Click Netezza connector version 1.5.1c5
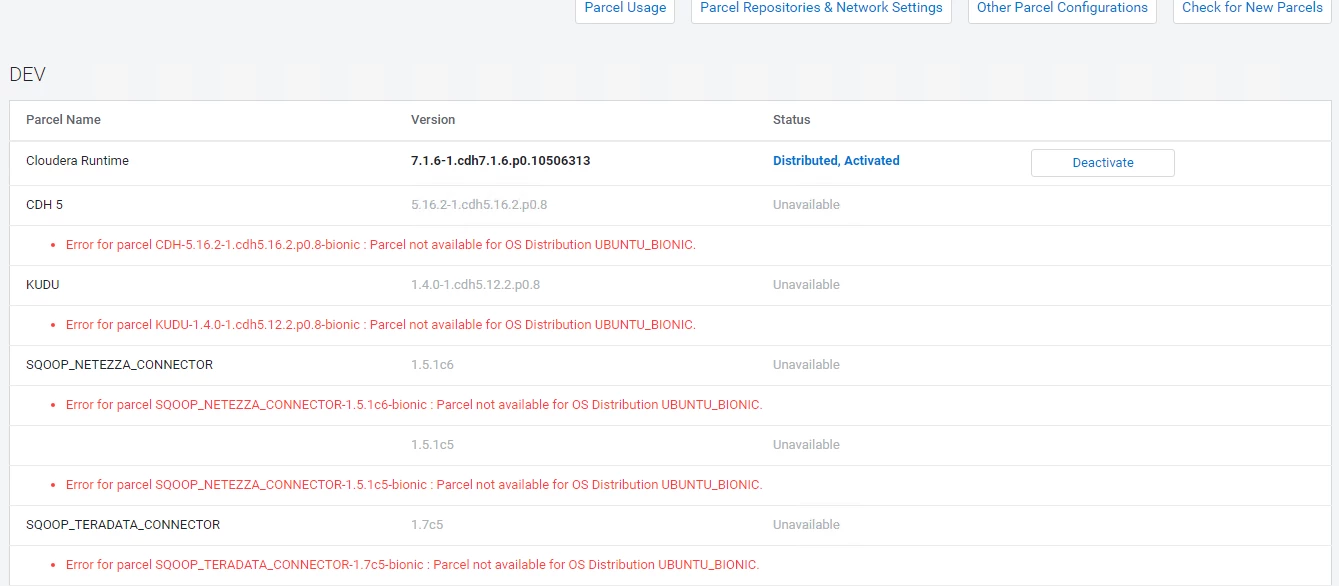 click(x=432, y=445)
